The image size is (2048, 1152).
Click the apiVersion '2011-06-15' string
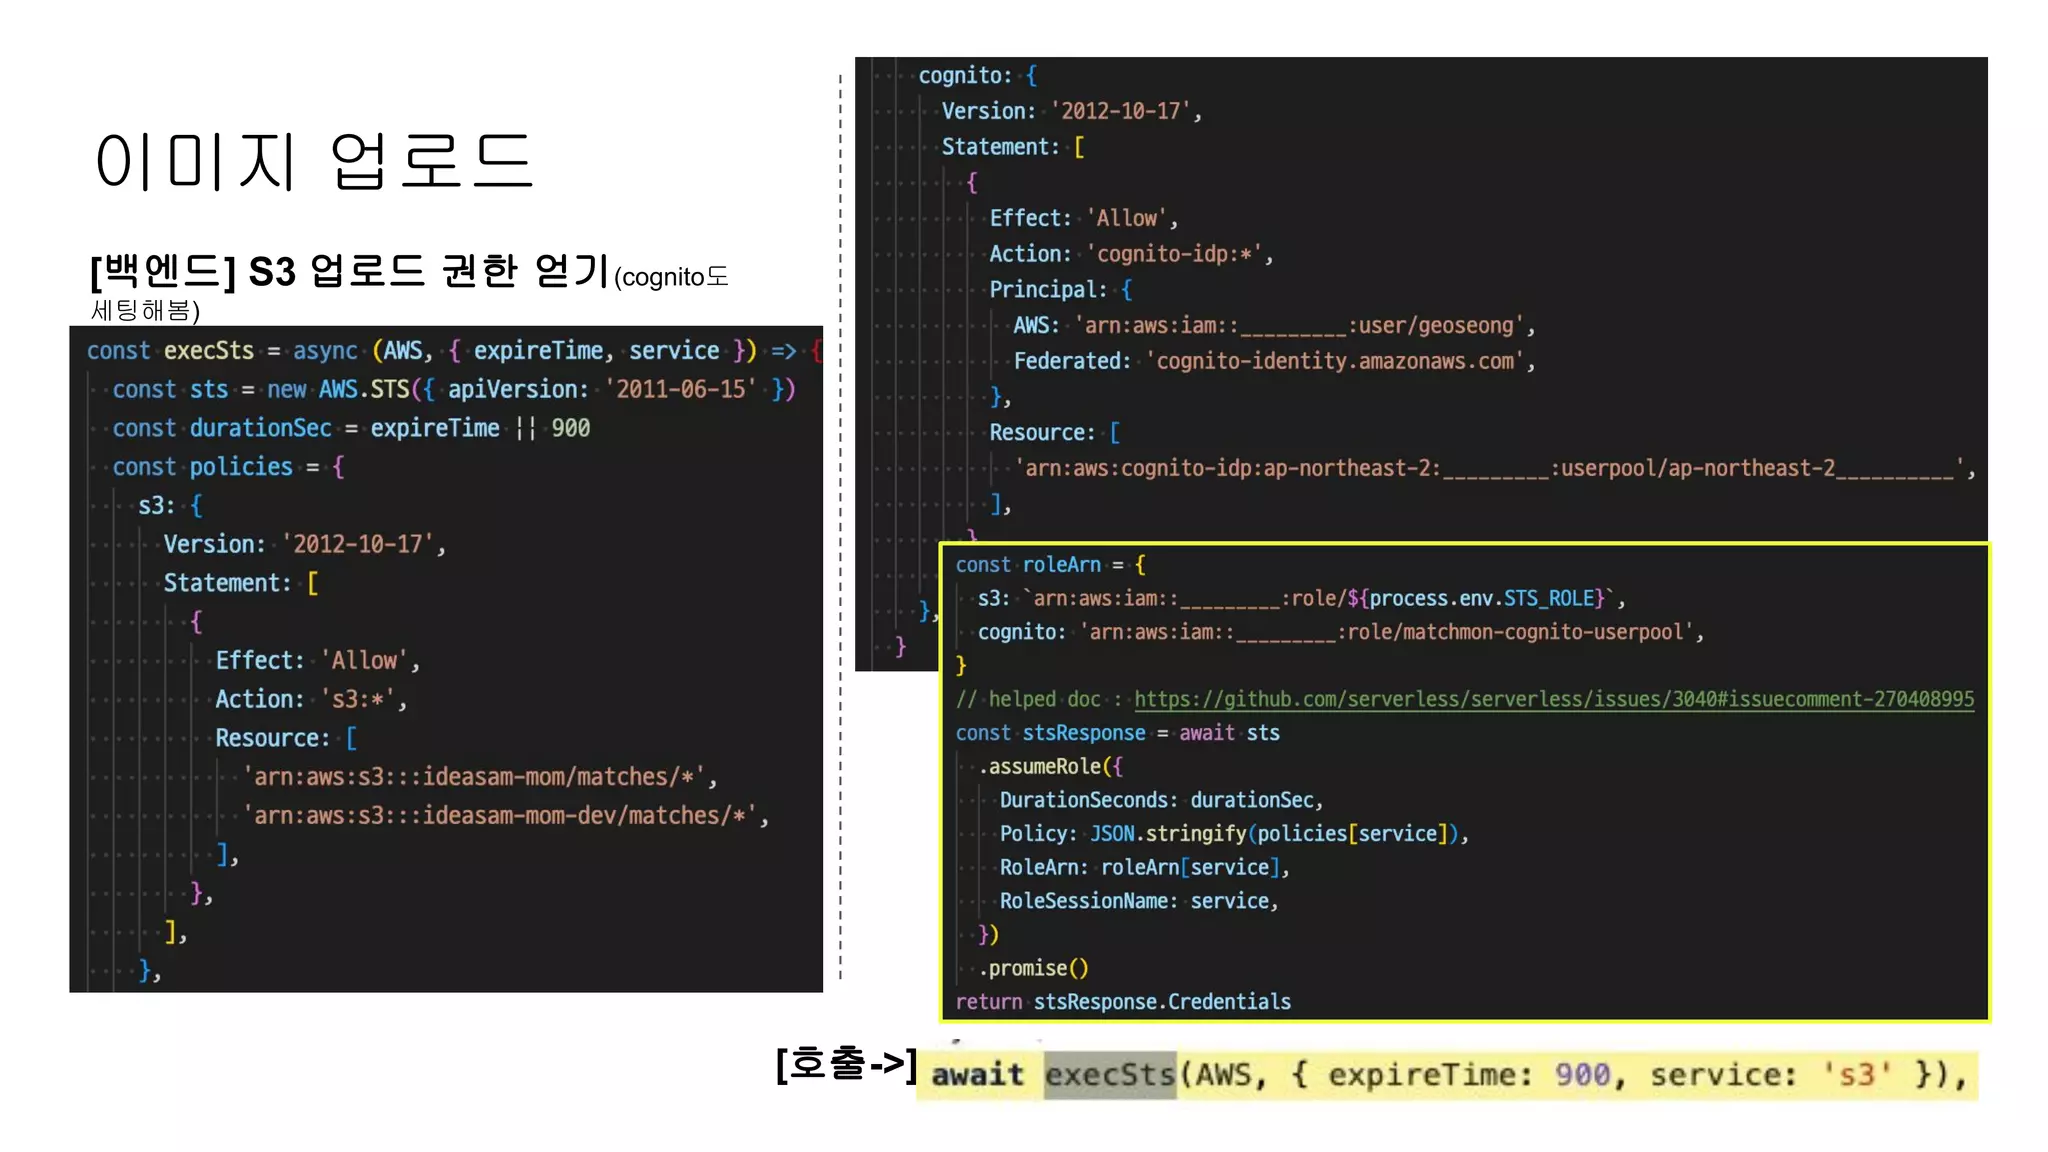(x=680, y=389)
